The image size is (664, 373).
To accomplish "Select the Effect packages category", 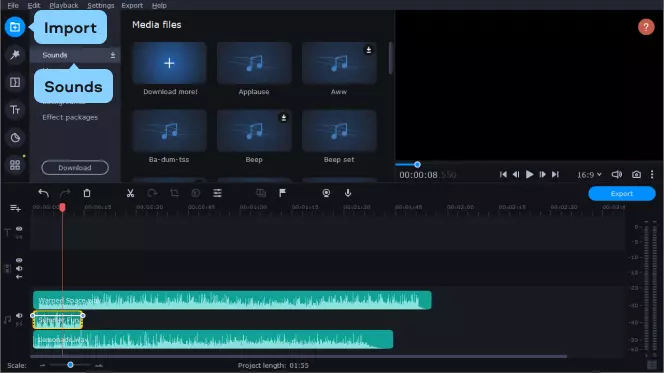I will pos(70,117).
